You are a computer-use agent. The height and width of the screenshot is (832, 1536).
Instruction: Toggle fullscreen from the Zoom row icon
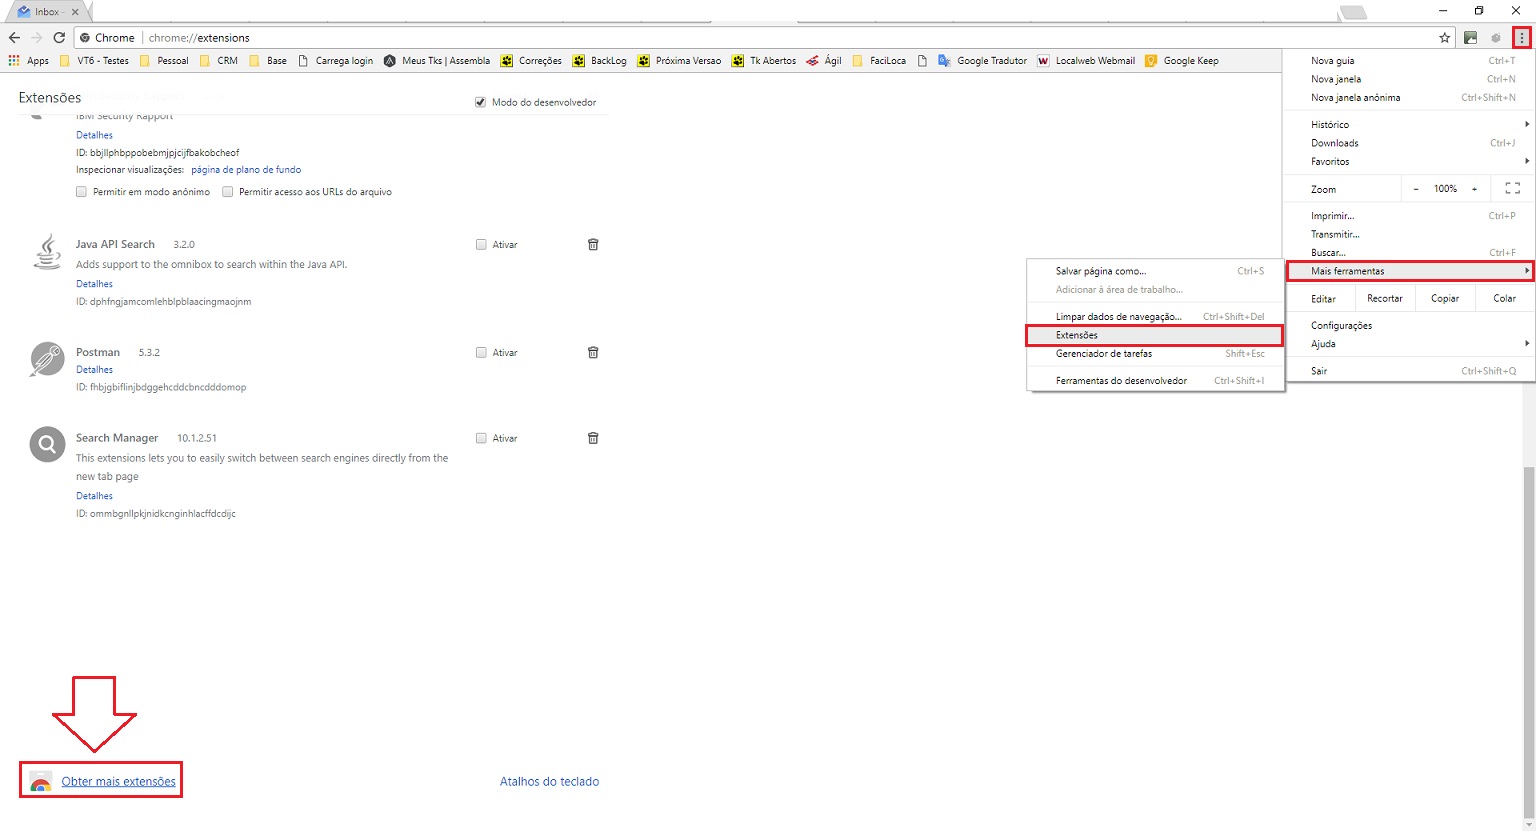(x=1512, y=189)
